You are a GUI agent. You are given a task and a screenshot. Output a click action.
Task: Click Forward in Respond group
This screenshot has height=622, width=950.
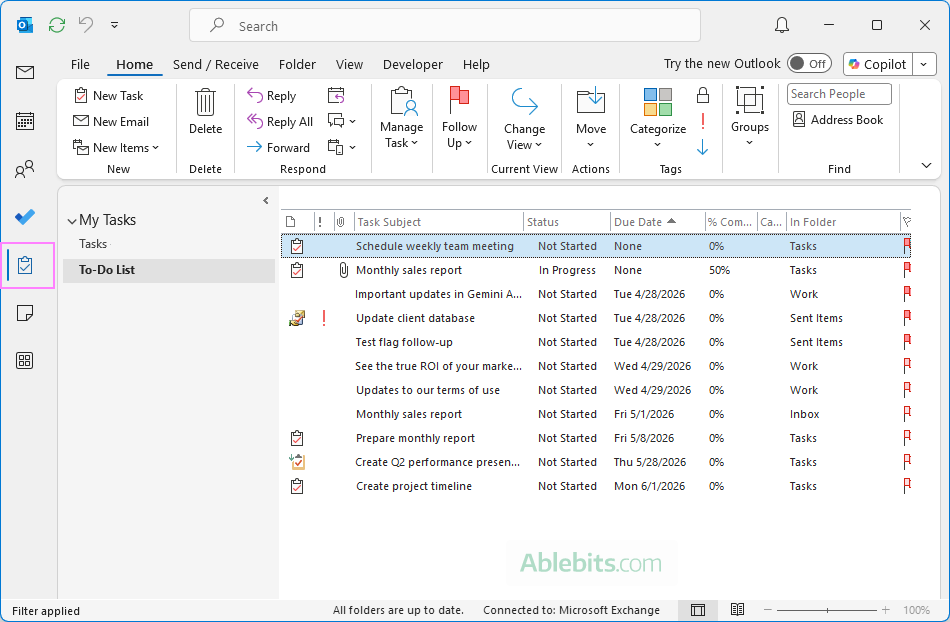pos(279,148)
